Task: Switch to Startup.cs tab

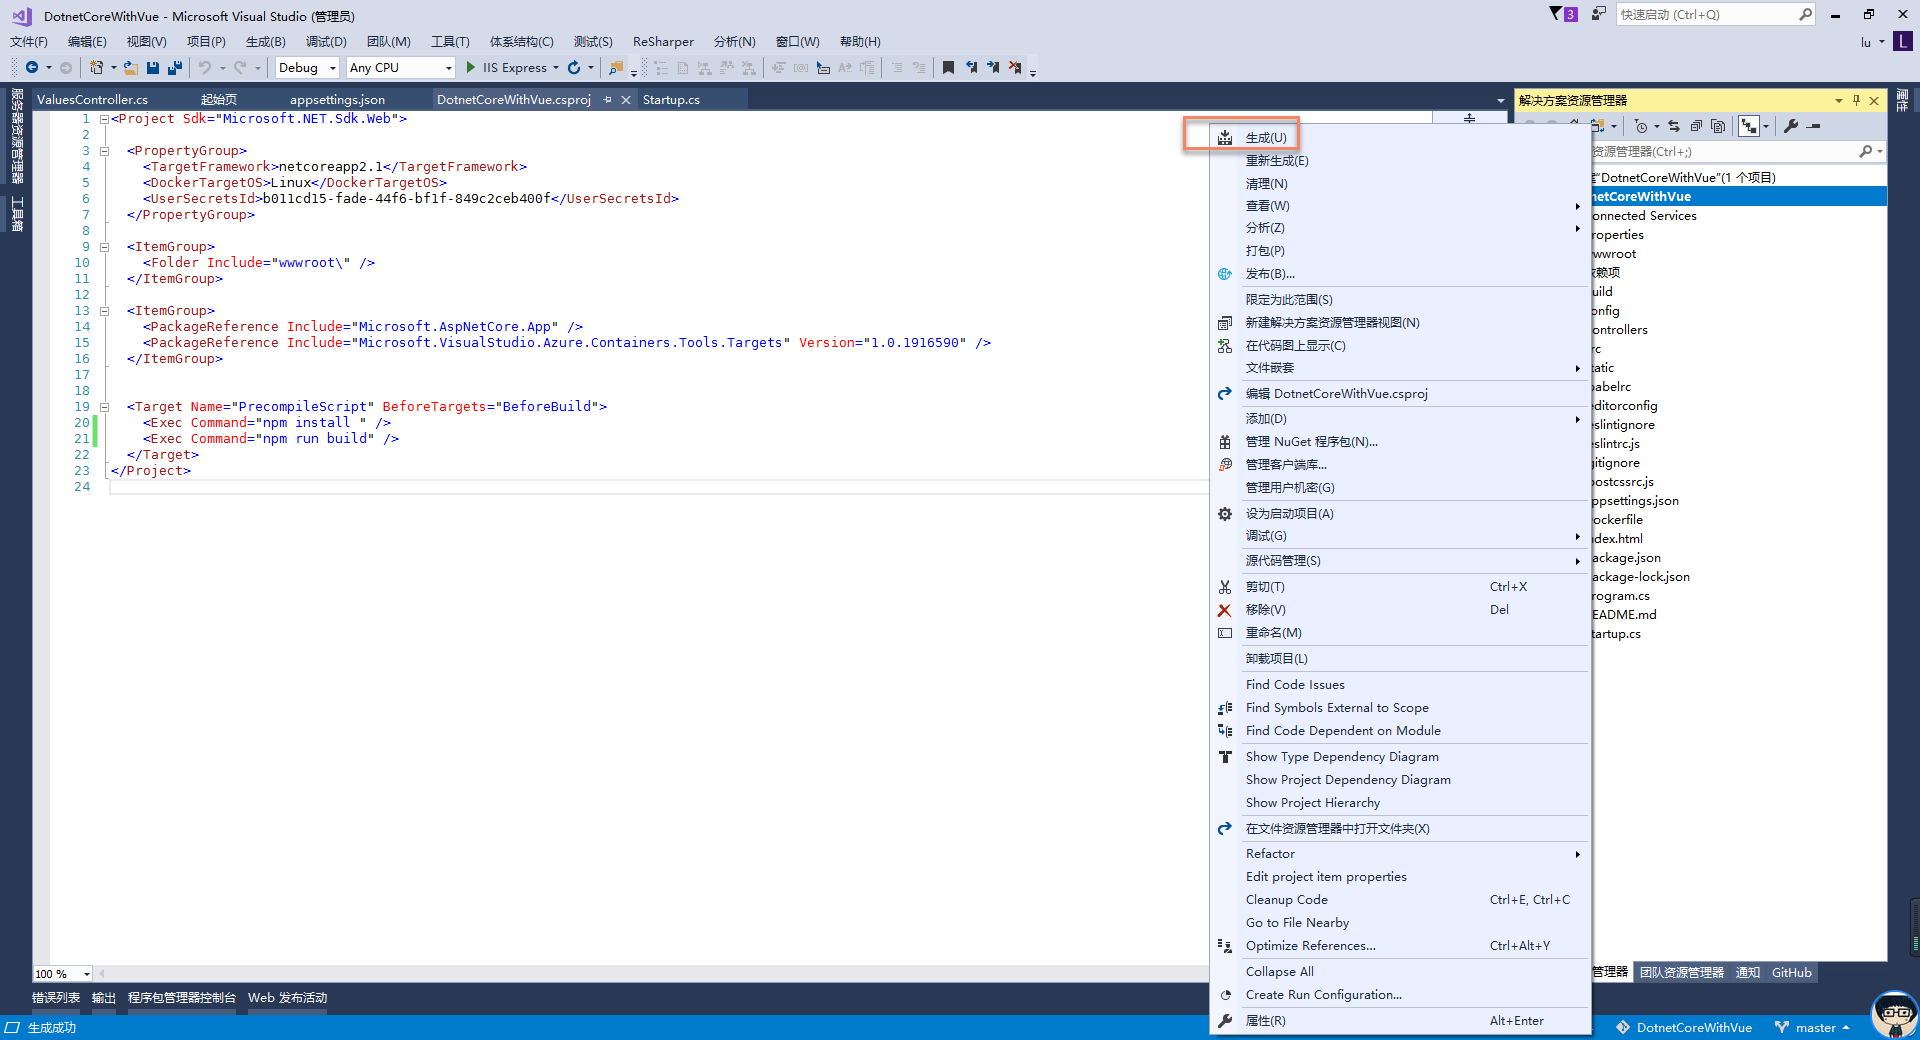Action: pos(671,100)
